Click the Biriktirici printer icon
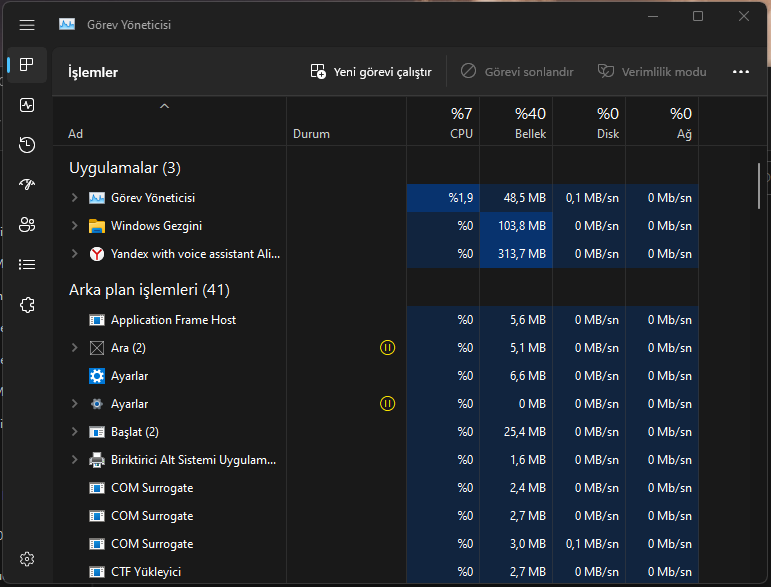Image resolution: width=771 pixels, height=587 pixels. (x=97, y=460)
